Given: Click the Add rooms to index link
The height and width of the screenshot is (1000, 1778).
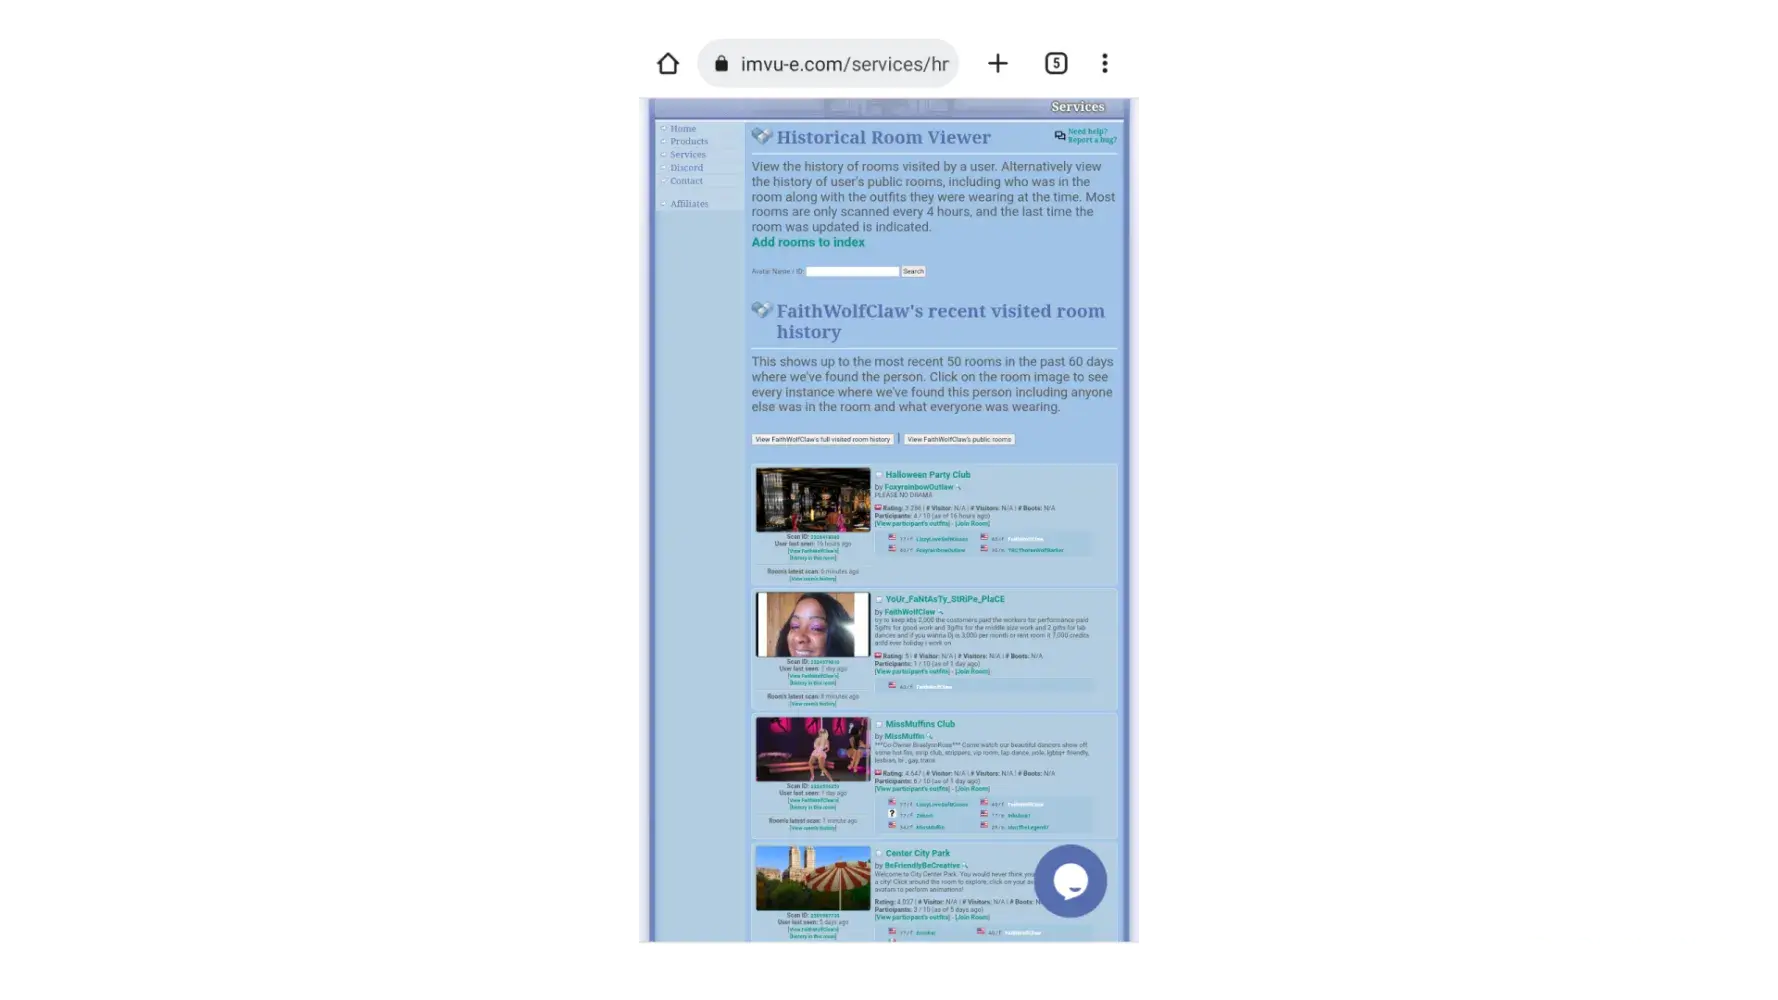Looking at the screenshot, I should point(808,242).
